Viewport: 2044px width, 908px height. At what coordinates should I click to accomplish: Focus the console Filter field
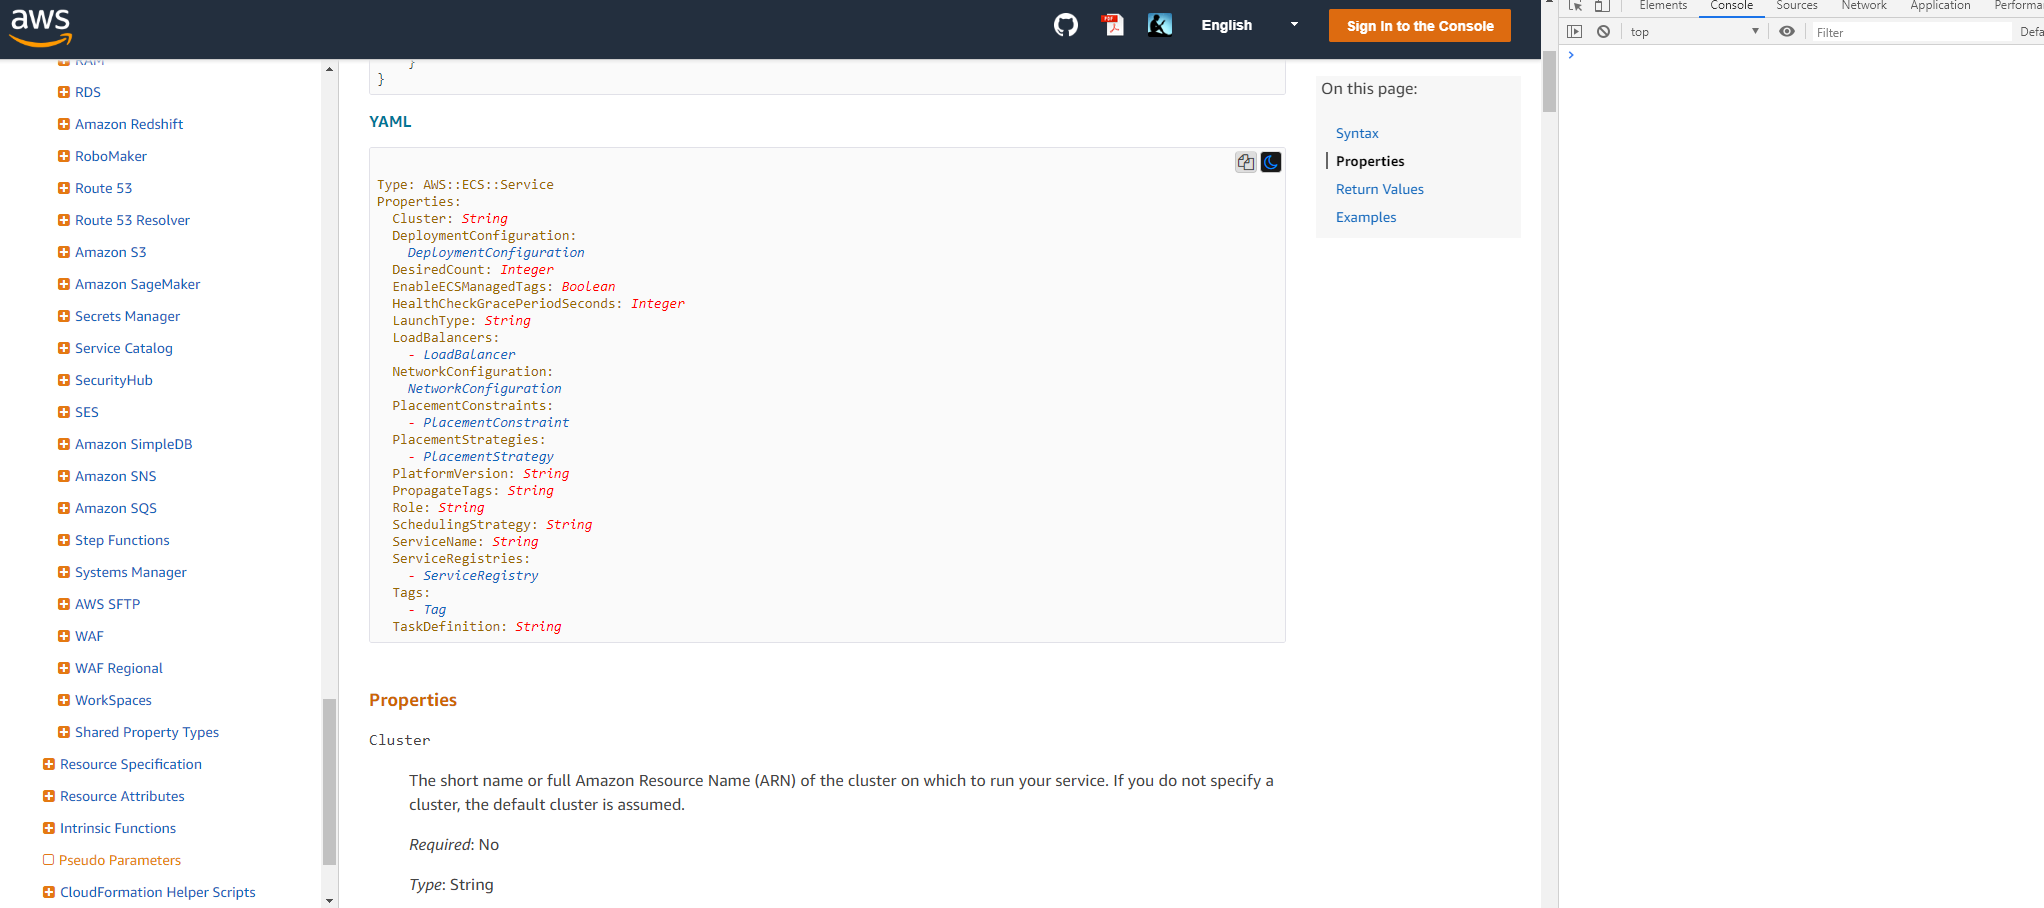click(x=1910, y=32)
